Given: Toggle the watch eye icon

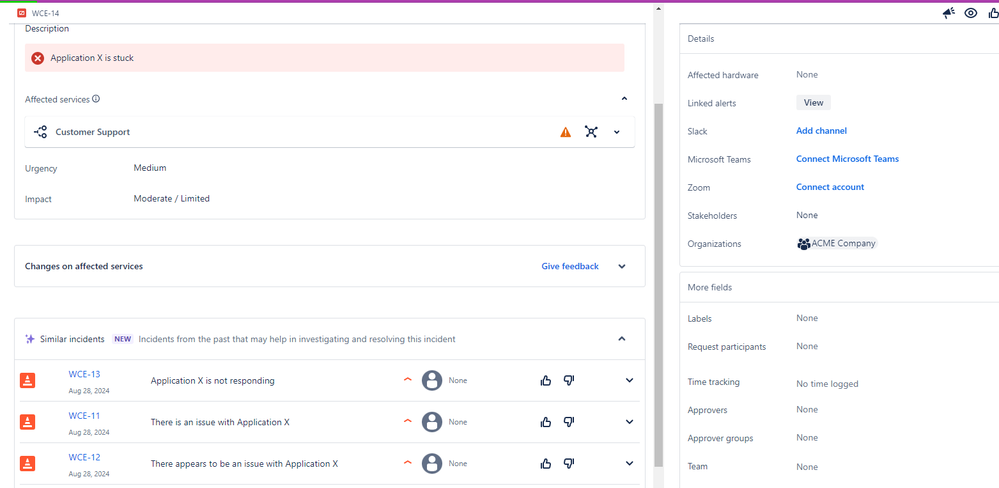Looking at the screenshot, I should pos(971,13).
